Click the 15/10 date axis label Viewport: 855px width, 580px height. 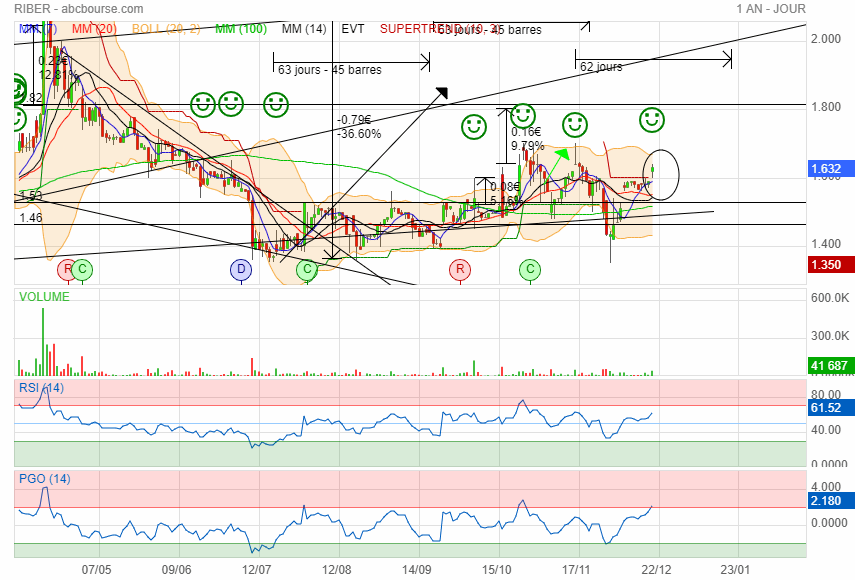(497, 570)
